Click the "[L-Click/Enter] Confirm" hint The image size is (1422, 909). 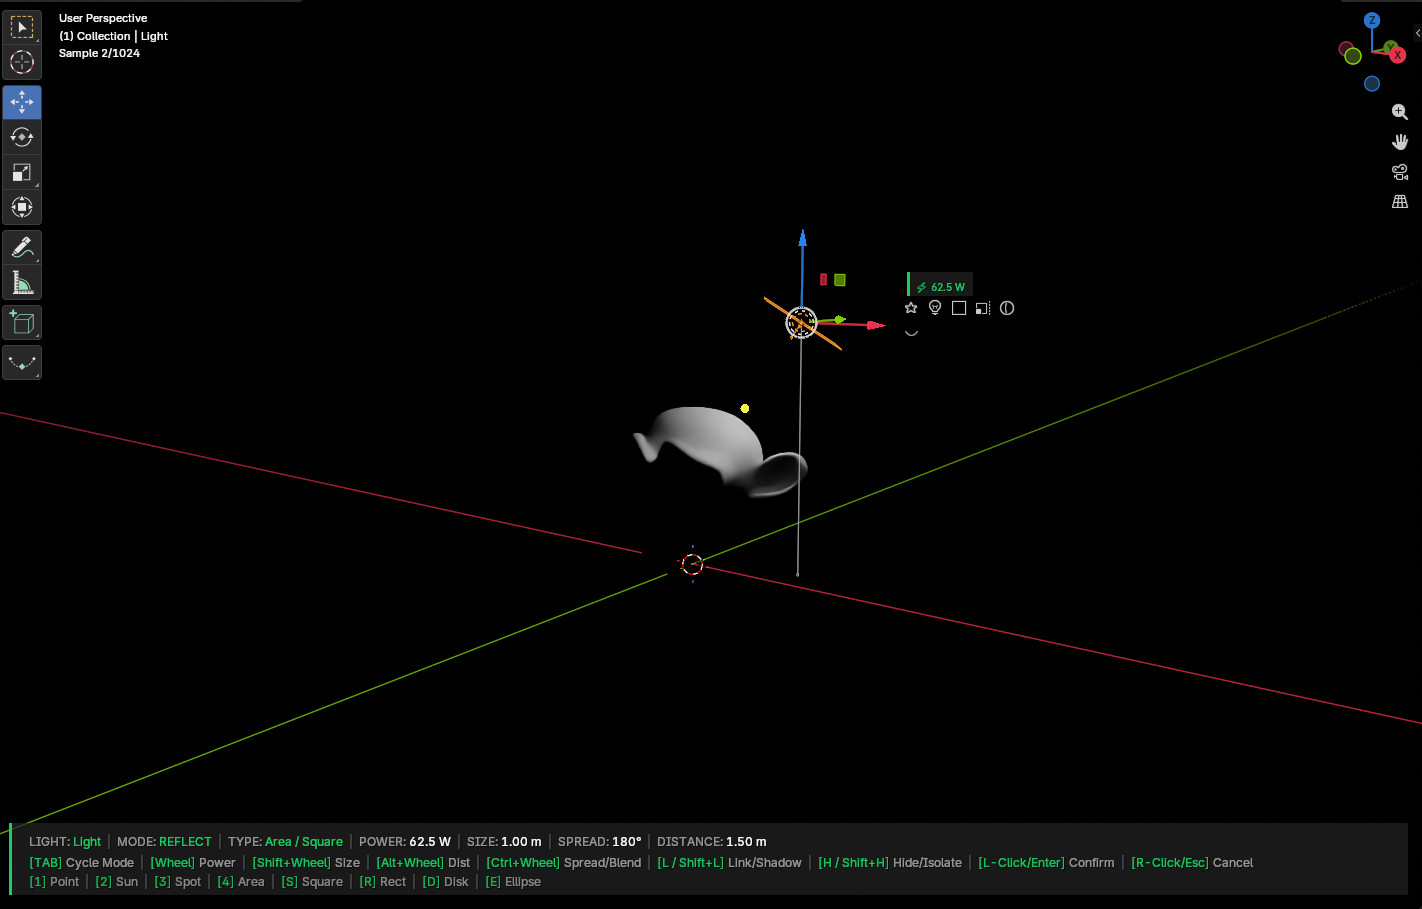click(1046, 863)
